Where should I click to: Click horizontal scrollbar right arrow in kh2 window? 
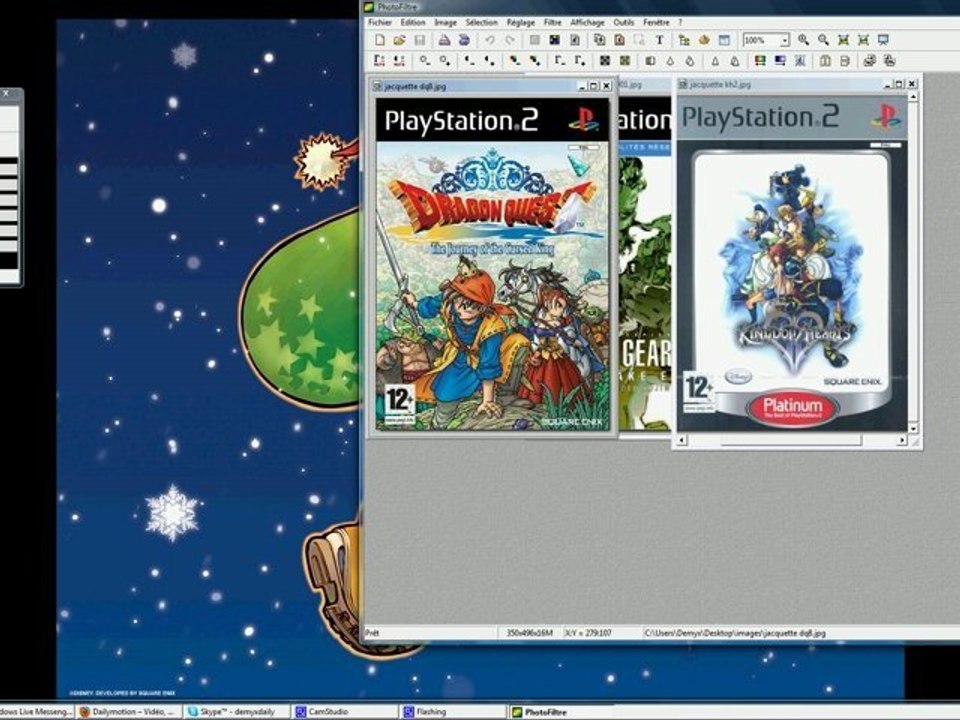[x=902, y=440]
